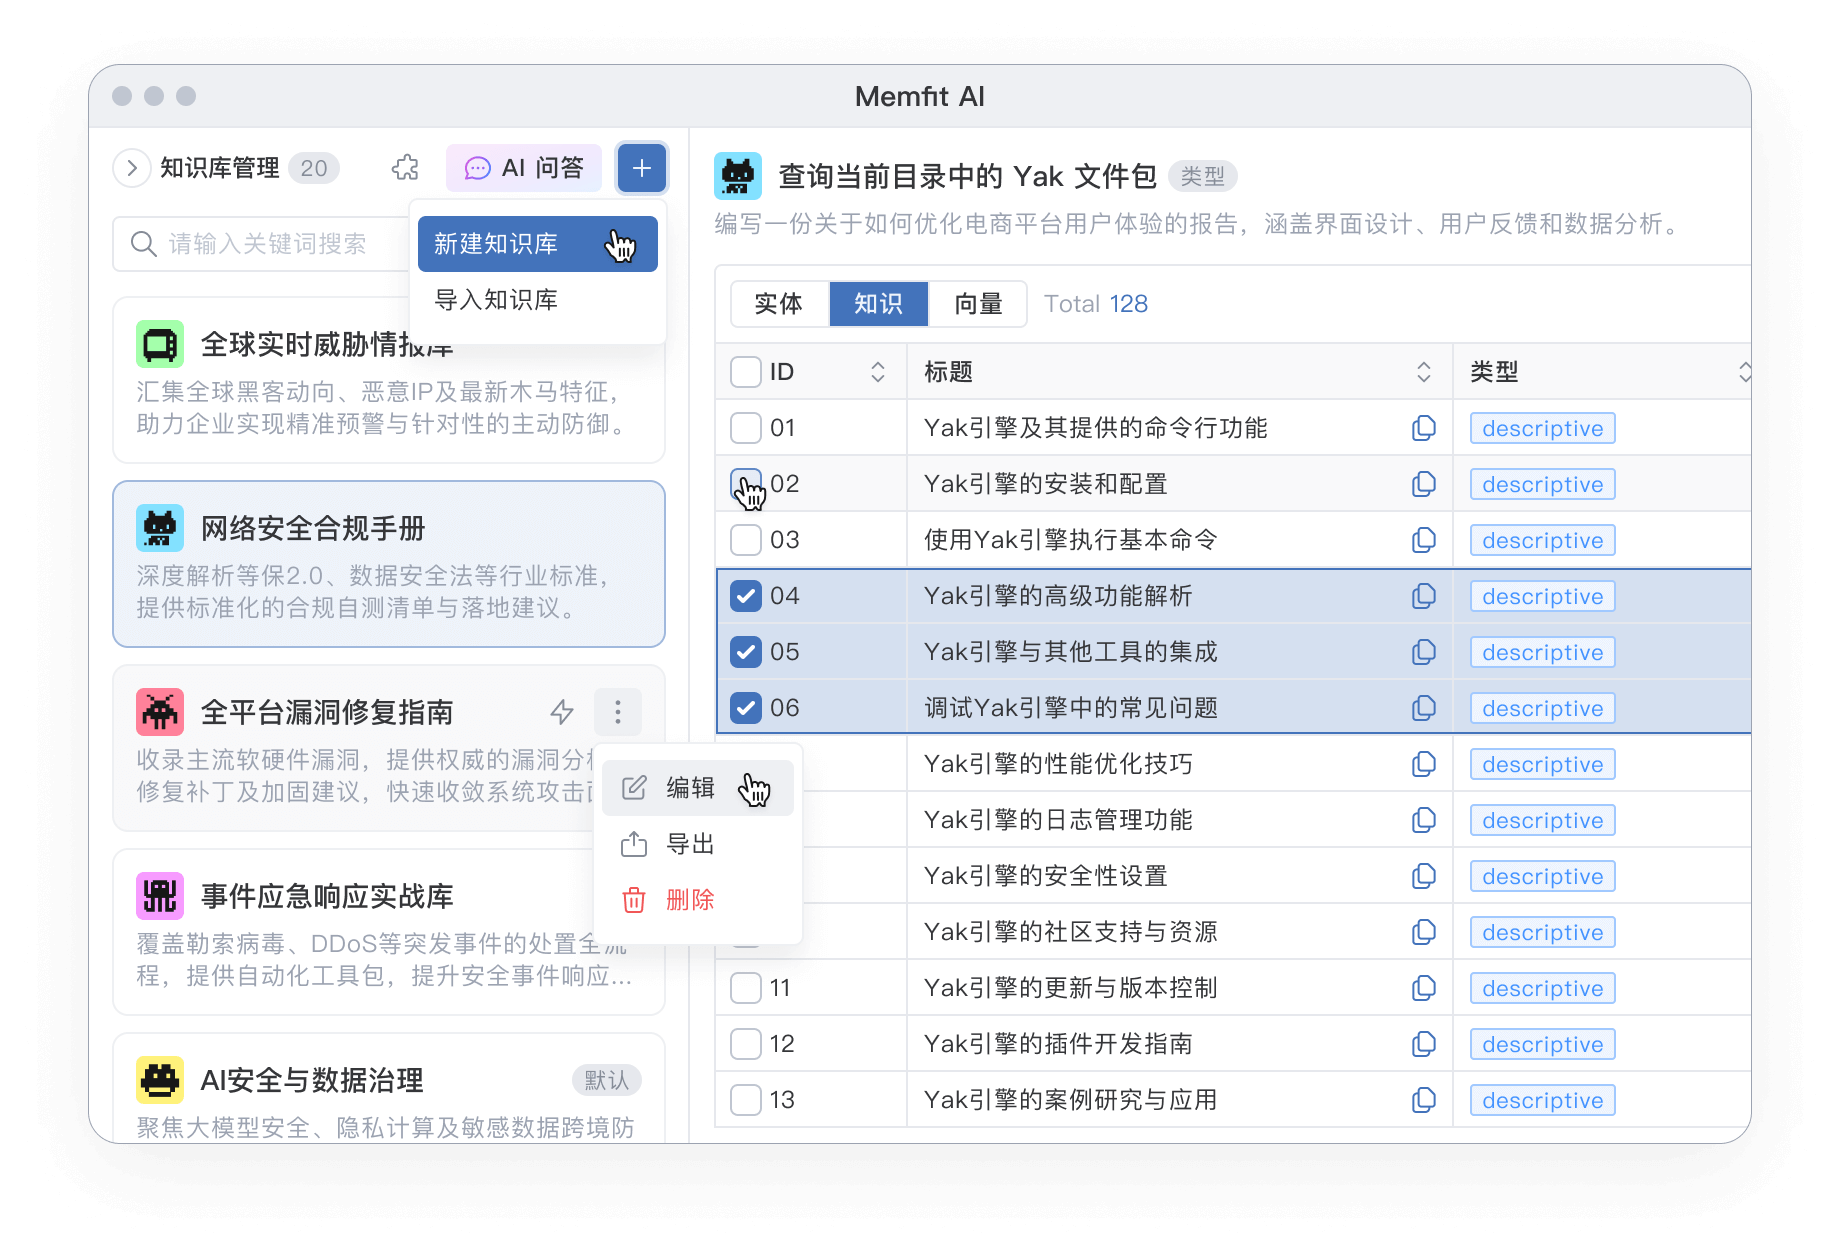Tick the checkbox for row 13

pyautogui.click(x=746, y=1100)
